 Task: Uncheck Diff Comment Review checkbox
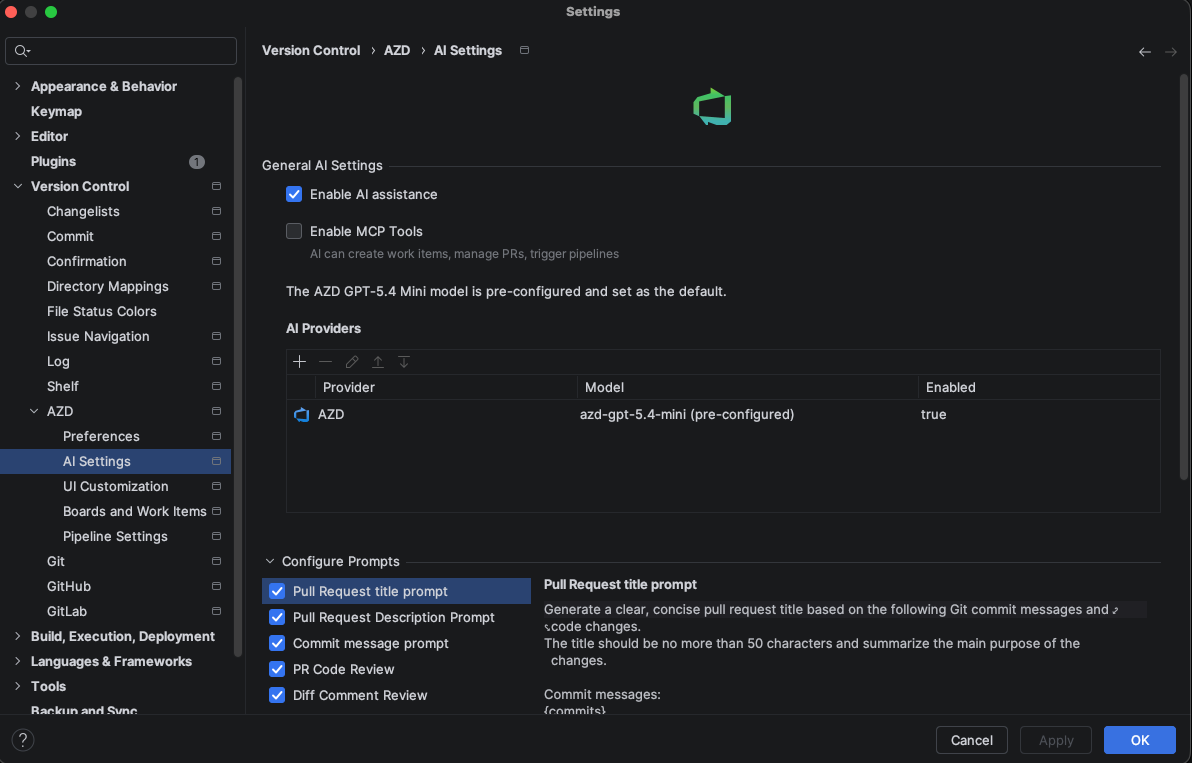coord(277,695)
